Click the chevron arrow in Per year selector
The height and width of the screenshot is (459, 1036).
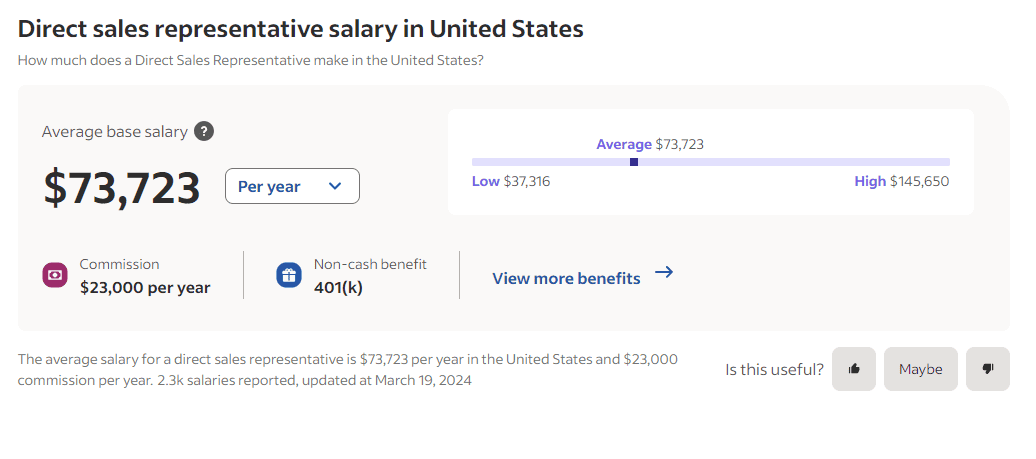coord(335,186)
